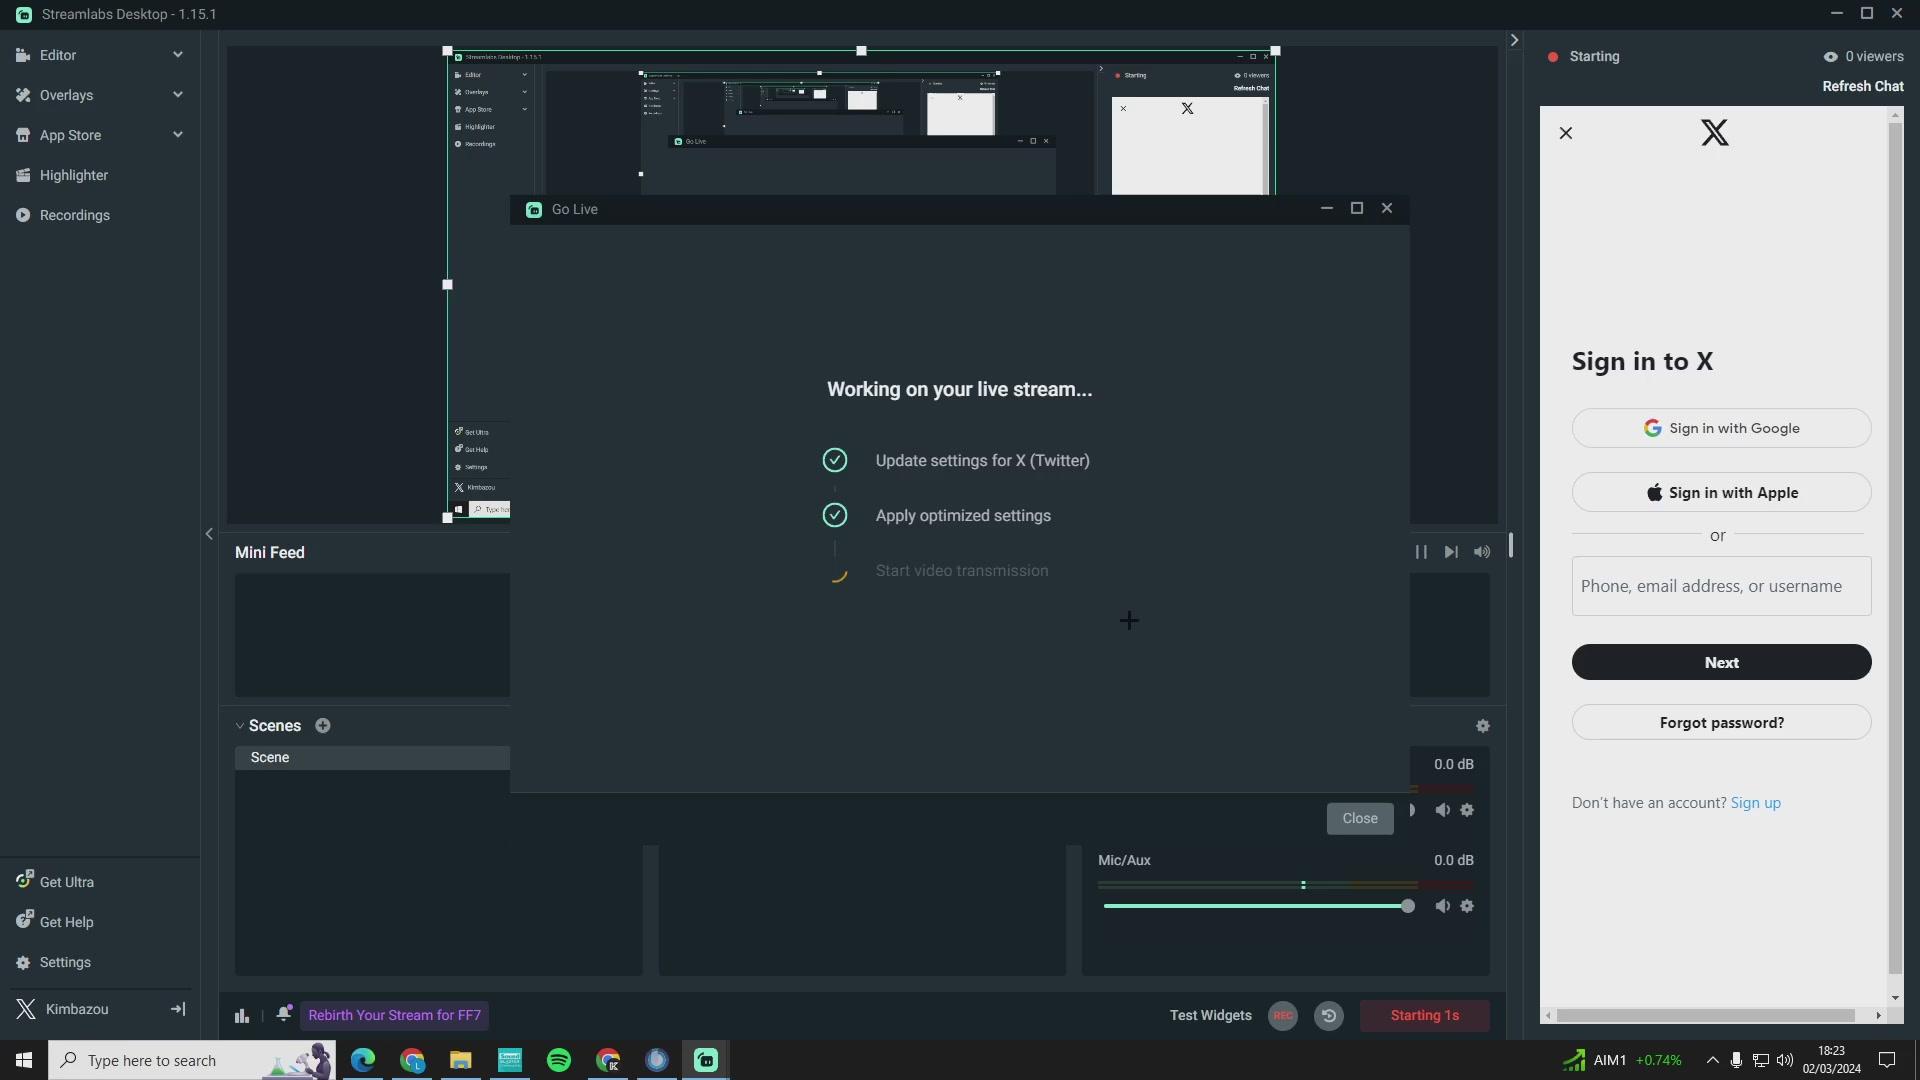This screenshot has width=1920, height=1080.
Task: Add a new scene with plus icon
Action: pos(323,726)
